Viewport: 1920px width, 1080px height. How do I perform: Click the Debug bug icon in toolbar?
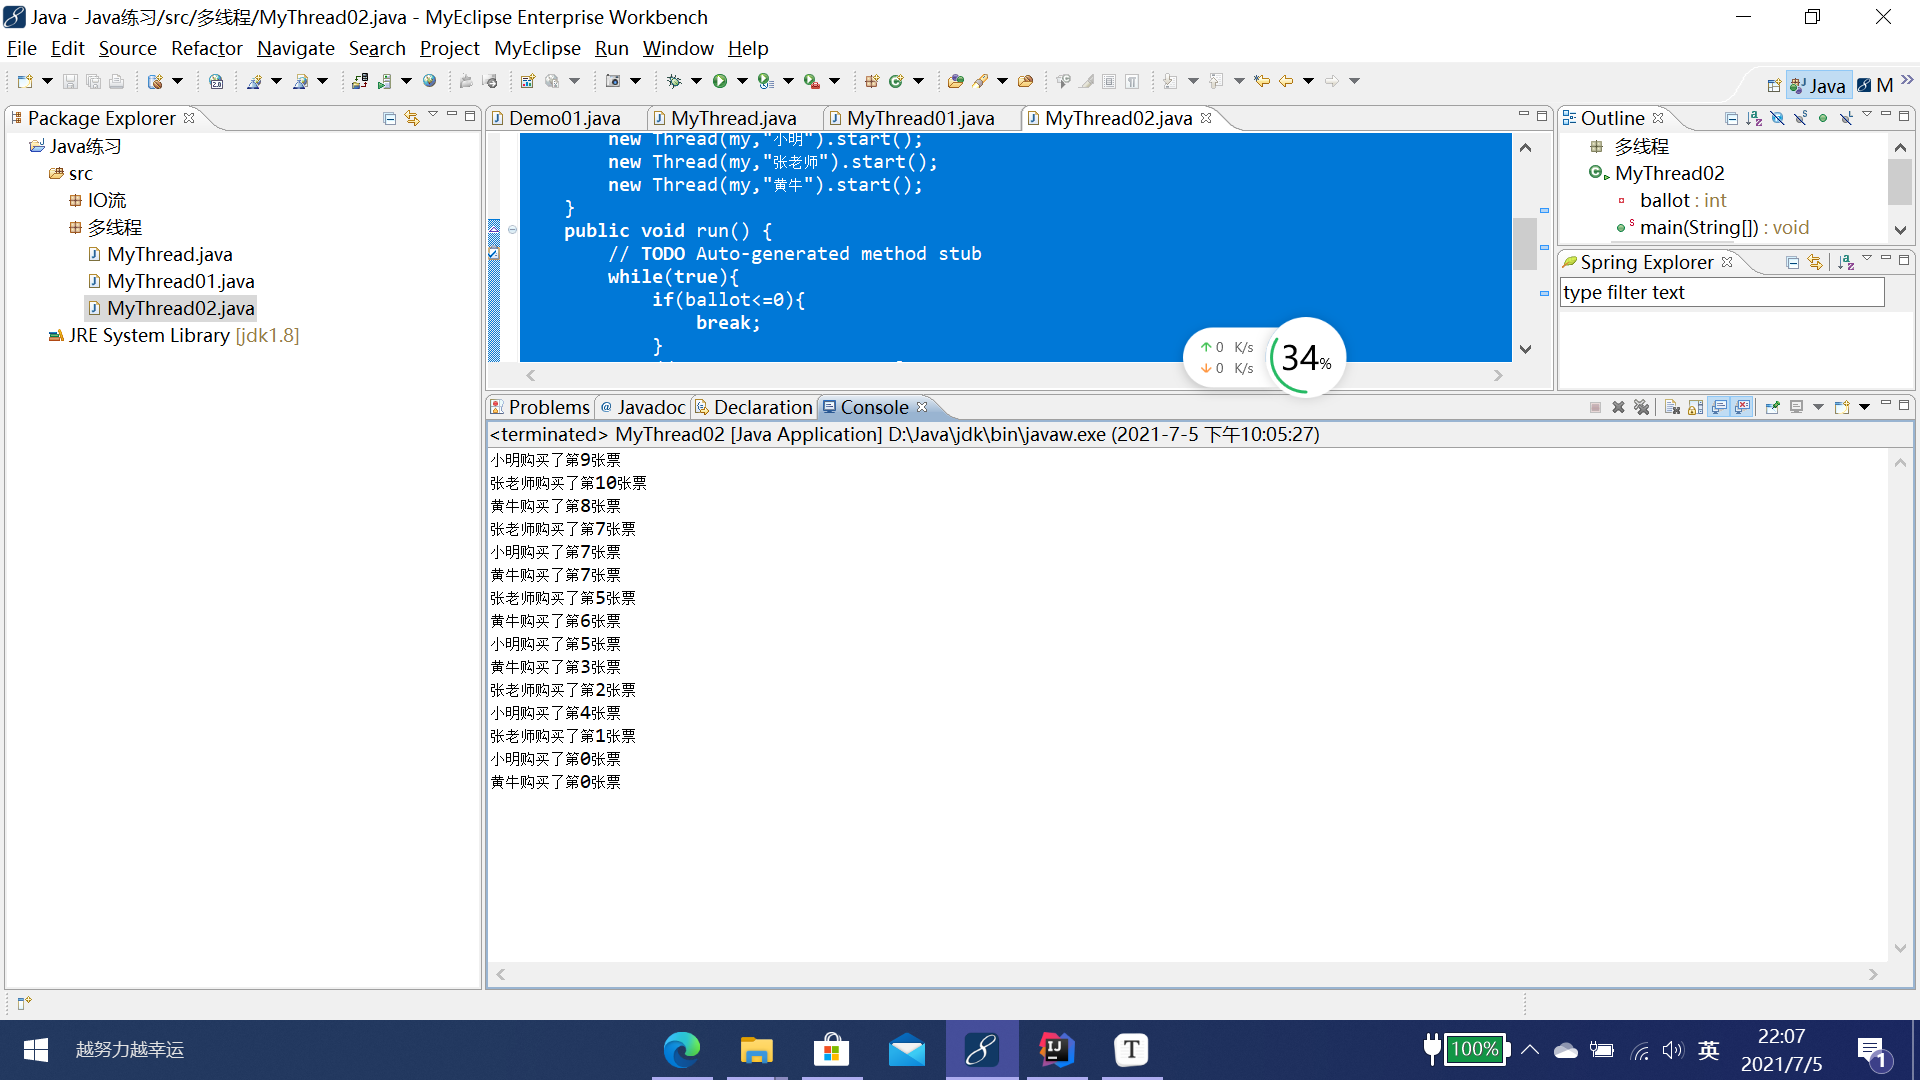pyautogui.click(x=674, y=81)
